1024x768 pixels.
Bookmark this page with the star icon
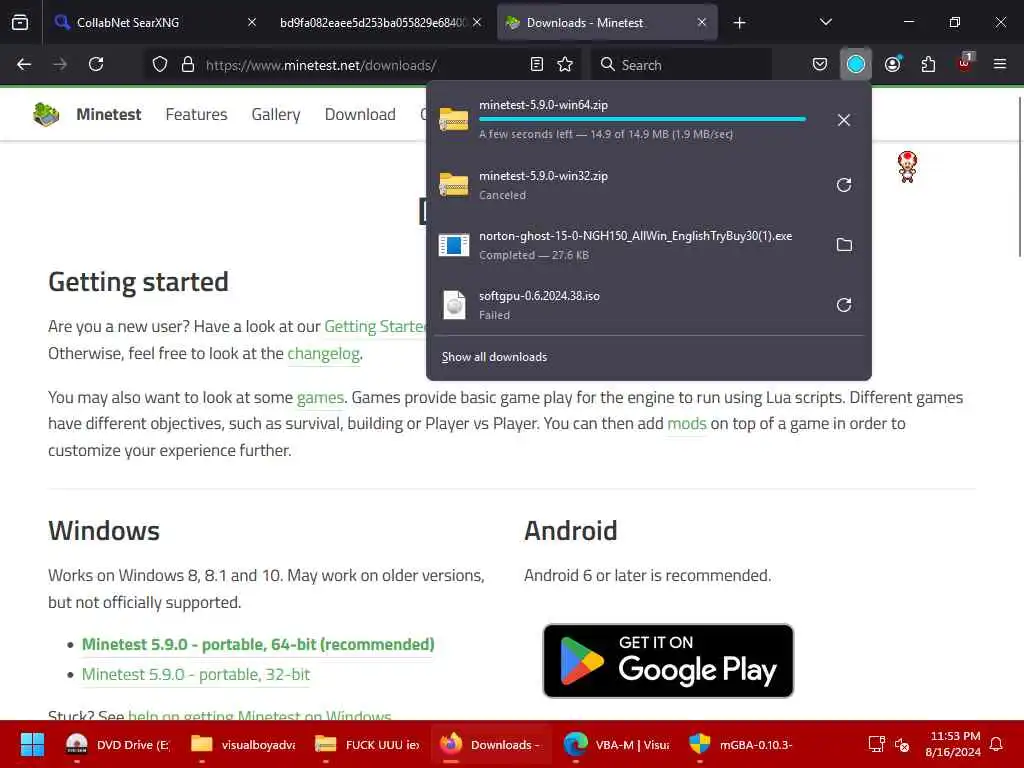tap(566, 65)
